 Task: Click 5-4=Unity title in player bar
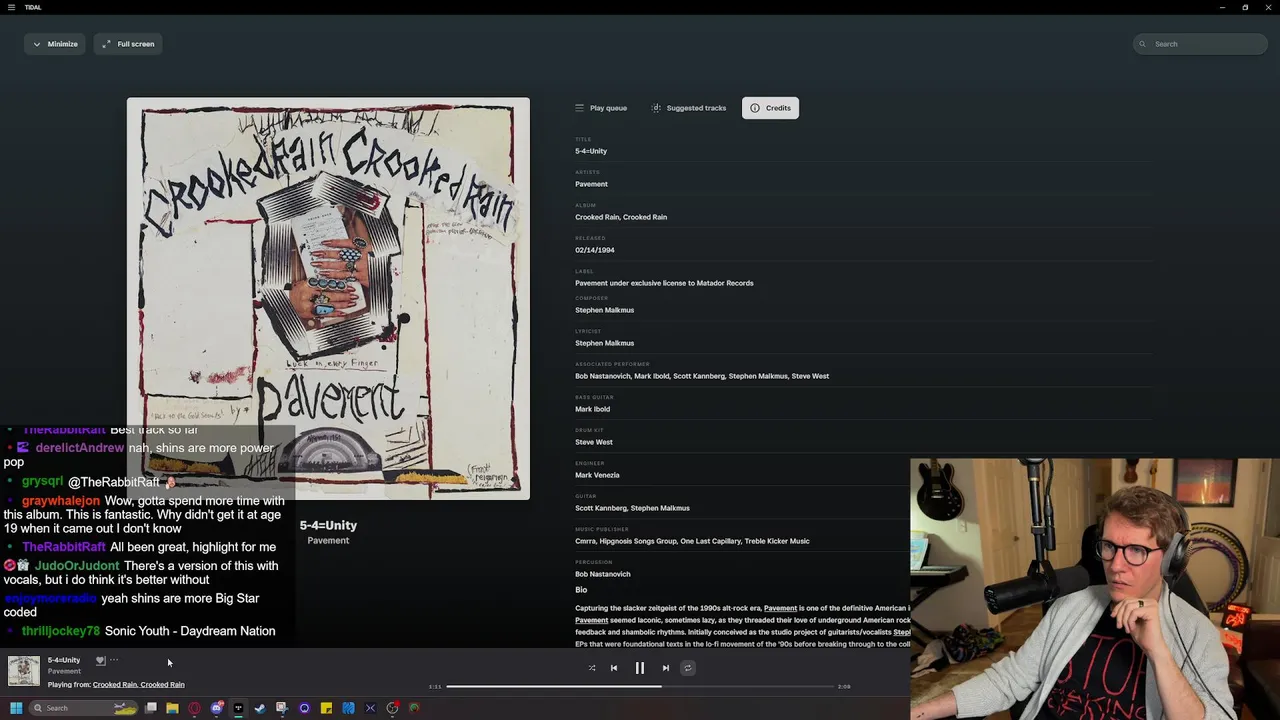click(64, 660)
